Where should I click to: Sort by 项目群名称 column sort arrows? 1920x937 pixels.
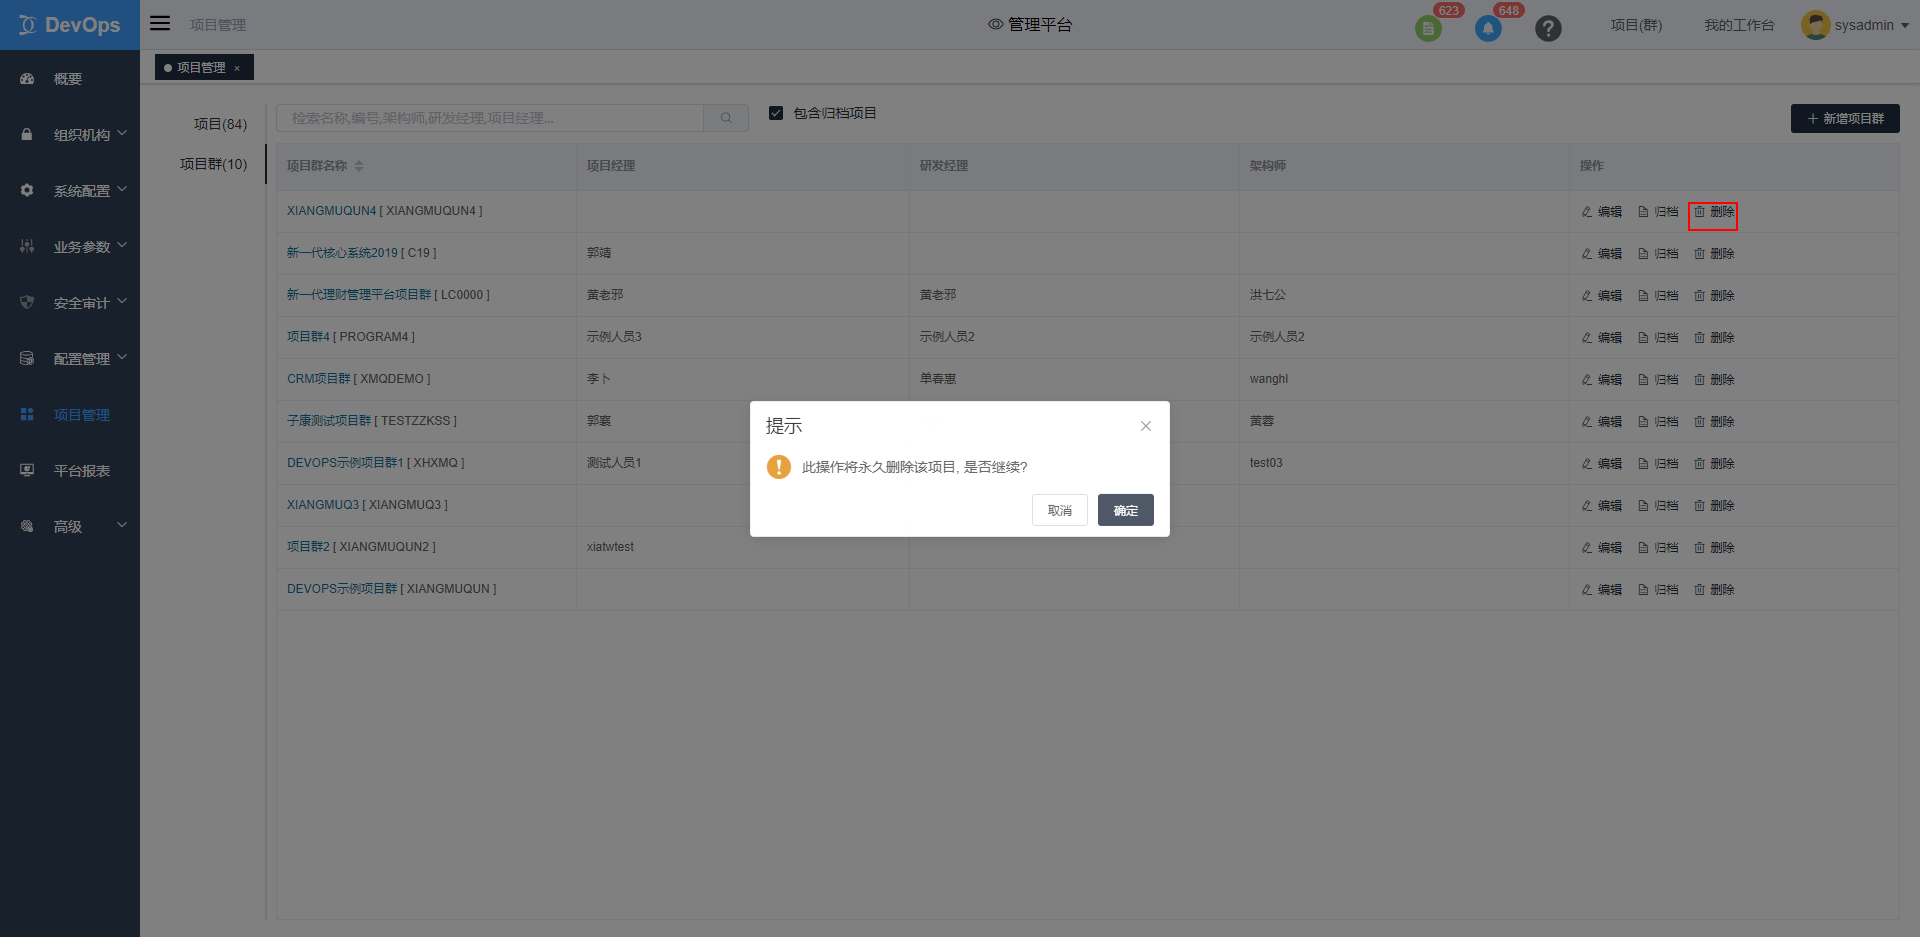coord(359,166)
